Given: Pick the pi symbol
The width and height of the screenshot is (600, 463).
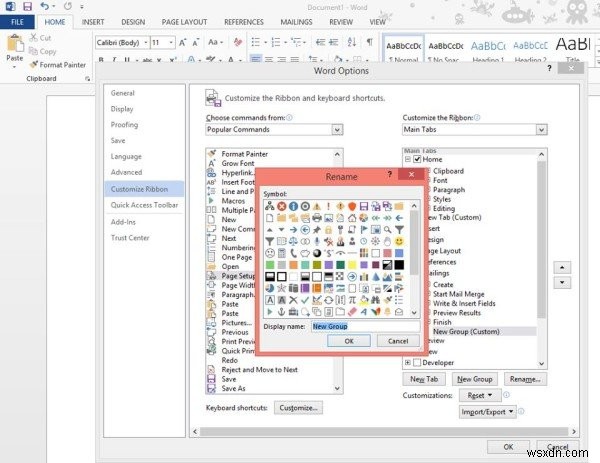Looking at the screenshot, I should [x=352, y=300].
